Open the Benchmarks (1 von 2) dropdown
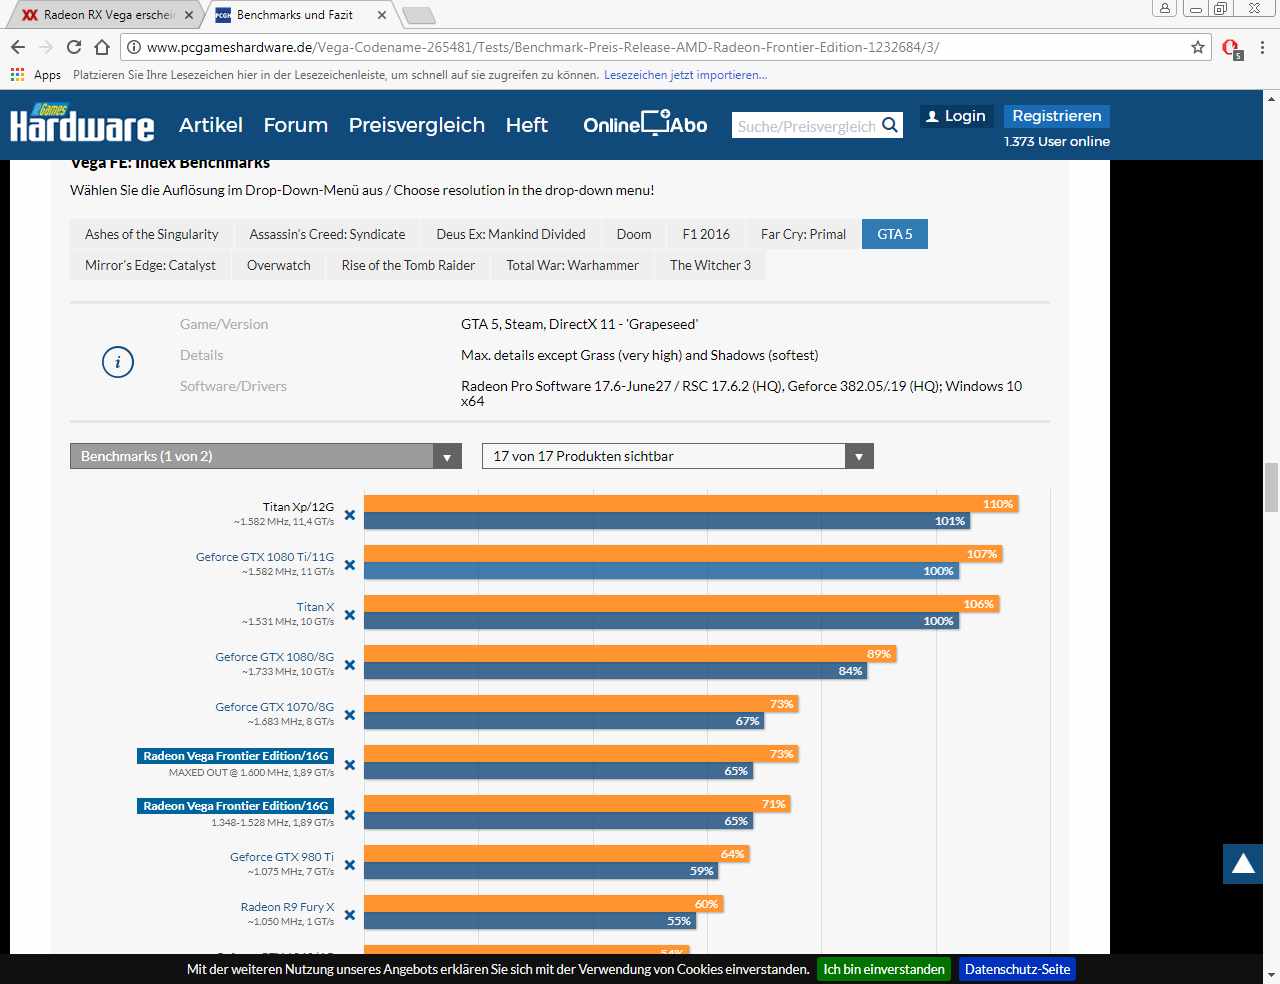Viewport: 1280px width, 984px height. tap(266, 456)
